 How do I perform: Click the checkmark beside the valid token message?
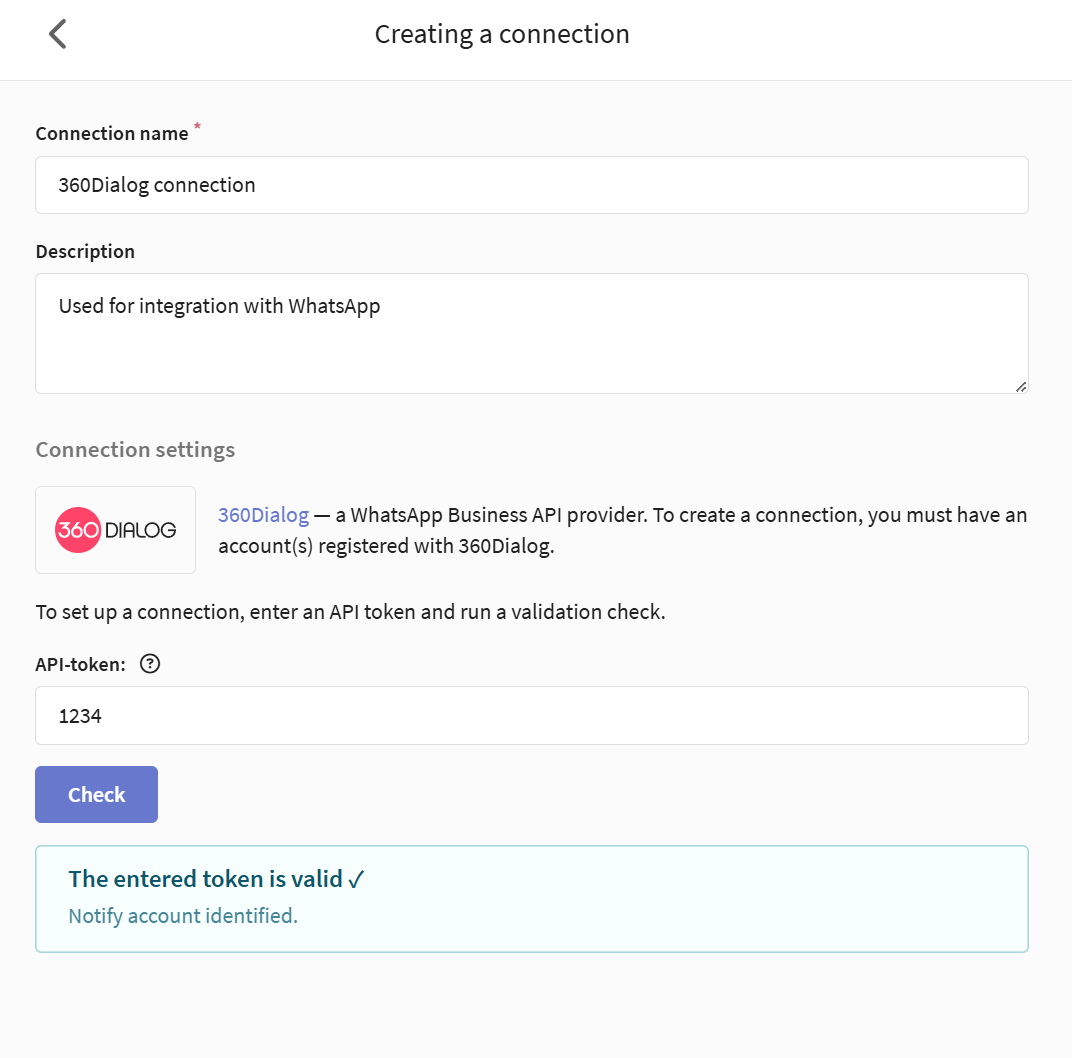click(x=356, y=879)
